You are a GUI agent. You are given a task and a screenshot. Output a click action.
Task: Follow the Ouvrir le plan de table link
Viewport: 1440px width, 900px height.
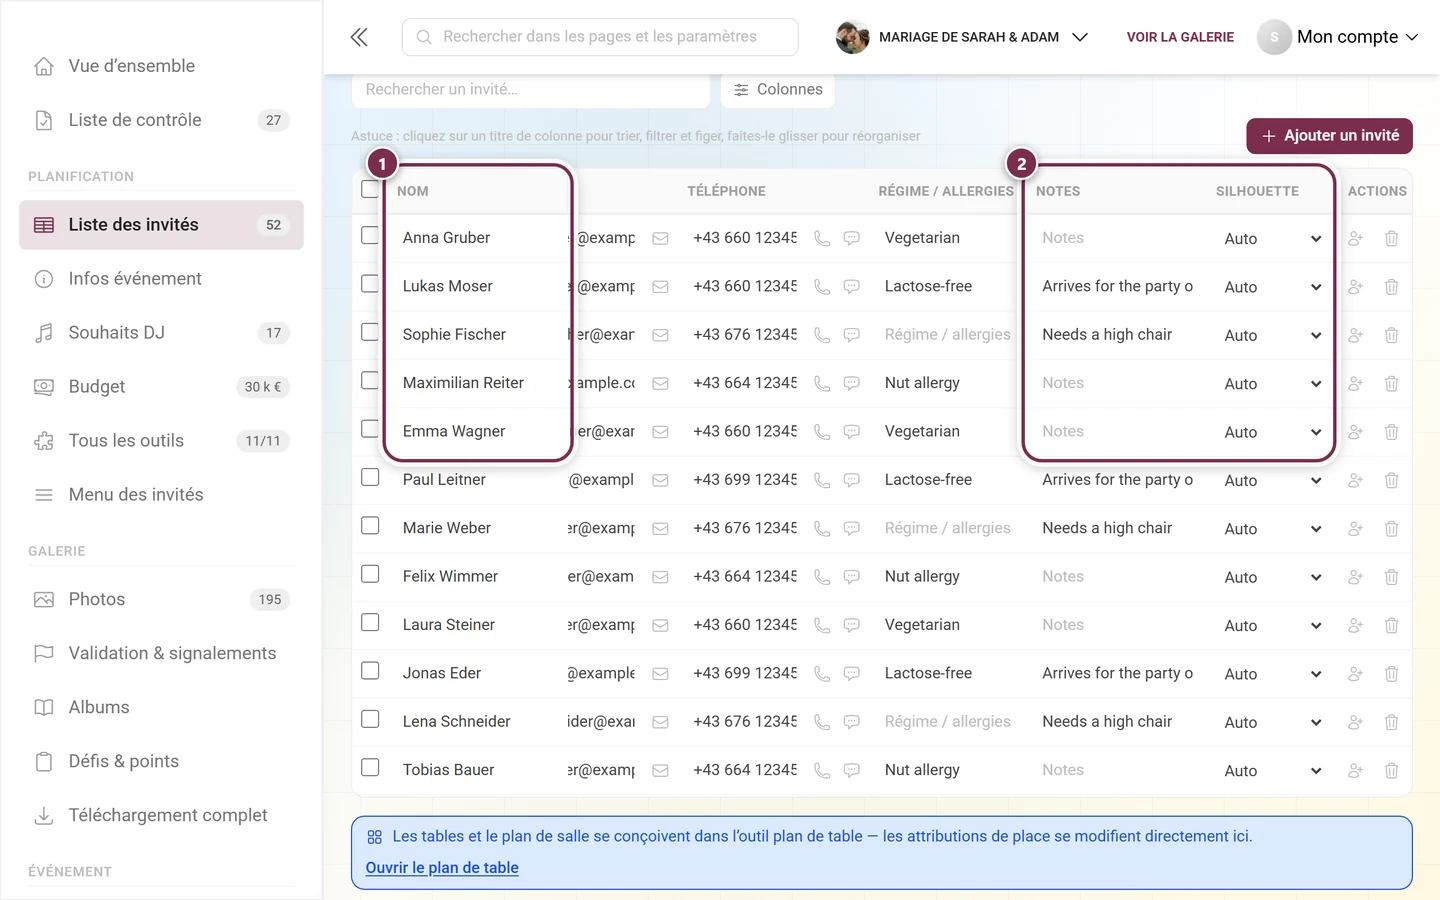442,868
